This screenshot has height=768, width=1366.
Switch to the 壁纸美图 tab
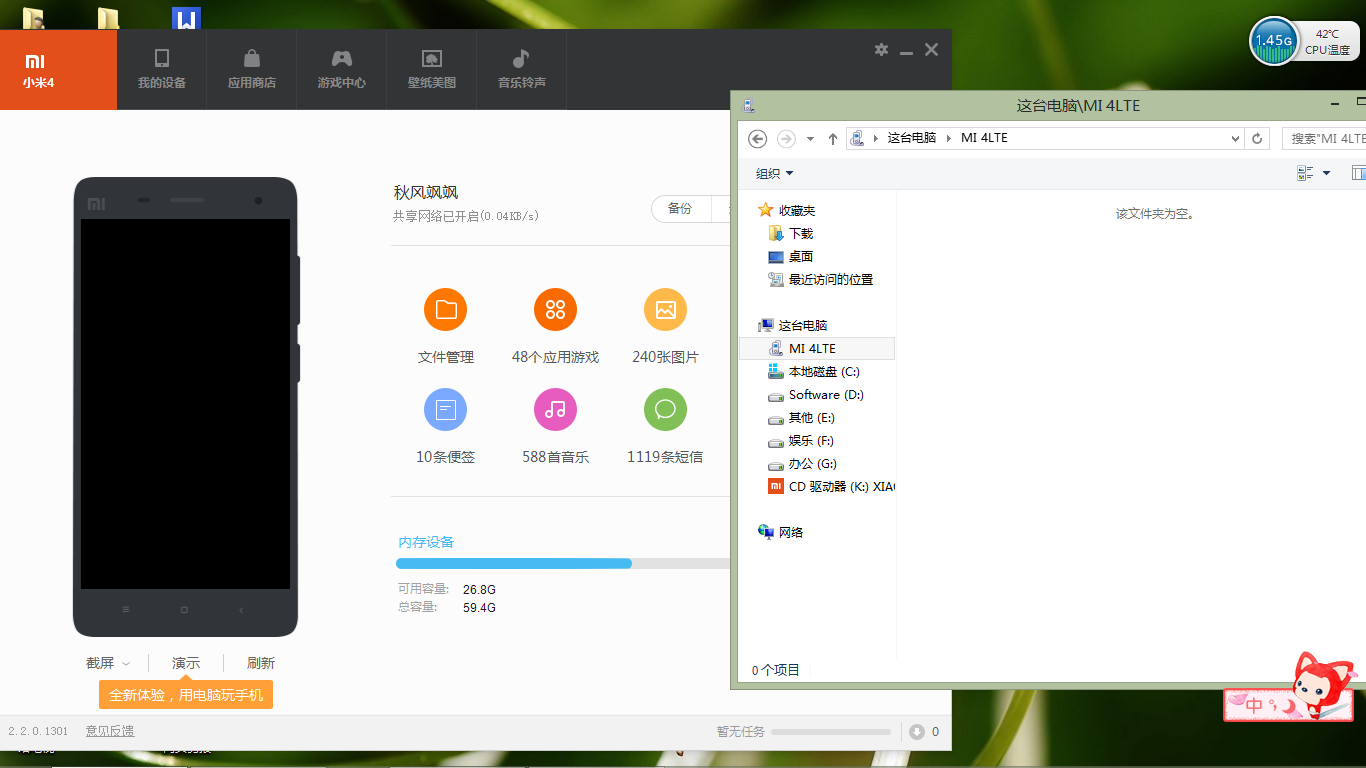pos(432,69)
